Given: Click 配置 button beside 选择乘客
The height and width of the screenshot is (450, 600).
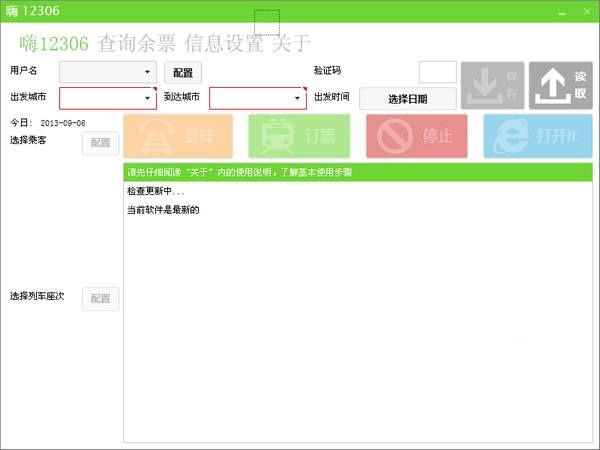Looking at the screenshot, I should (101, 143).
